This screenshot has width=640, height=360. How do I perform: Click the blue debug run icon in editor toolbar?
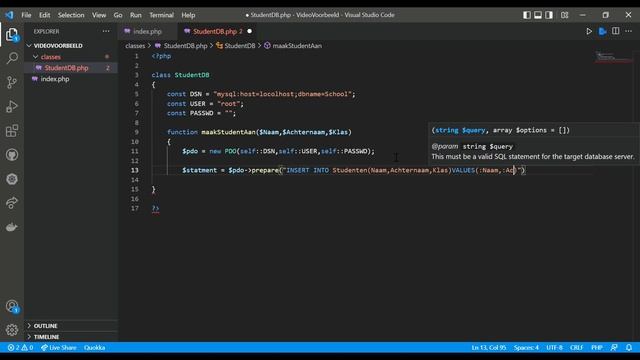point(602,31)
